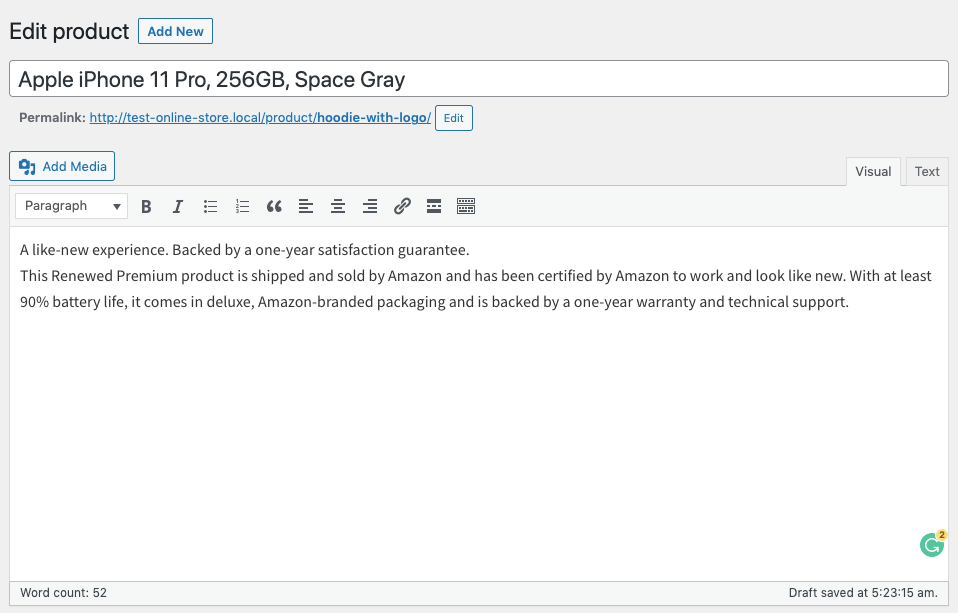Screen dimensions: 958x613
Task: Apply blockquote formatting
Action: pyautogui.click(x=274, y=207)
